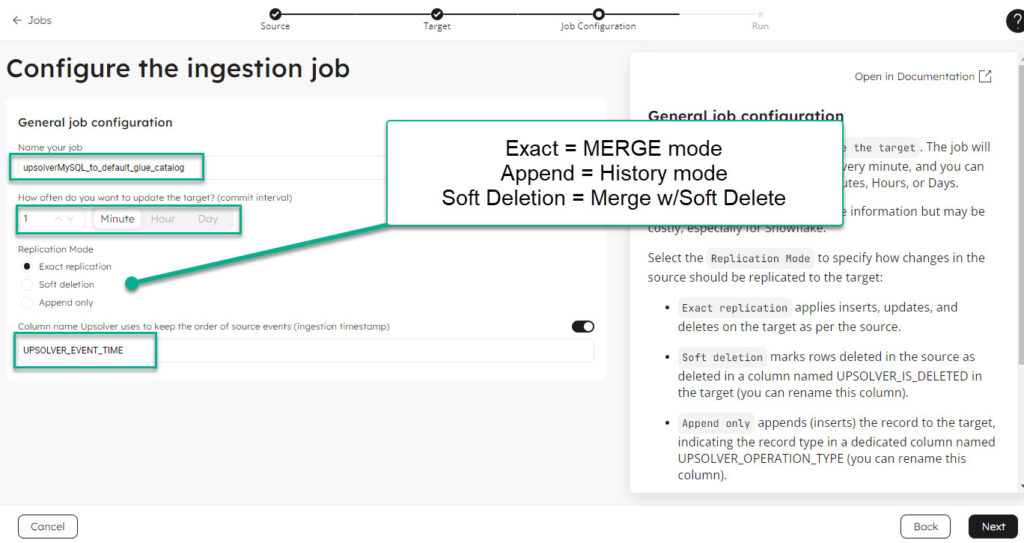The width and height of the screenshot is (1024, 543).
Task: Click 'Soft deletion' code text in documentation
Action: point(722,357)
